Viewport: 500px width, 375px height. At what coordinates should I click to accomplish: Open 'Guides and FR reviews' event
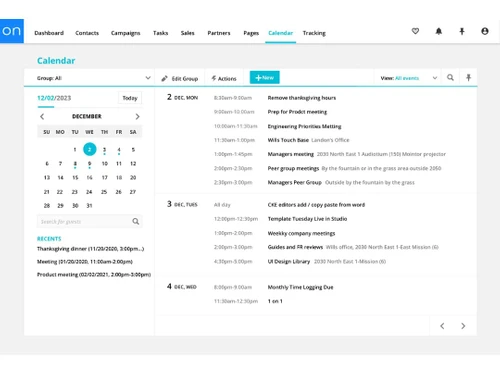295,247
